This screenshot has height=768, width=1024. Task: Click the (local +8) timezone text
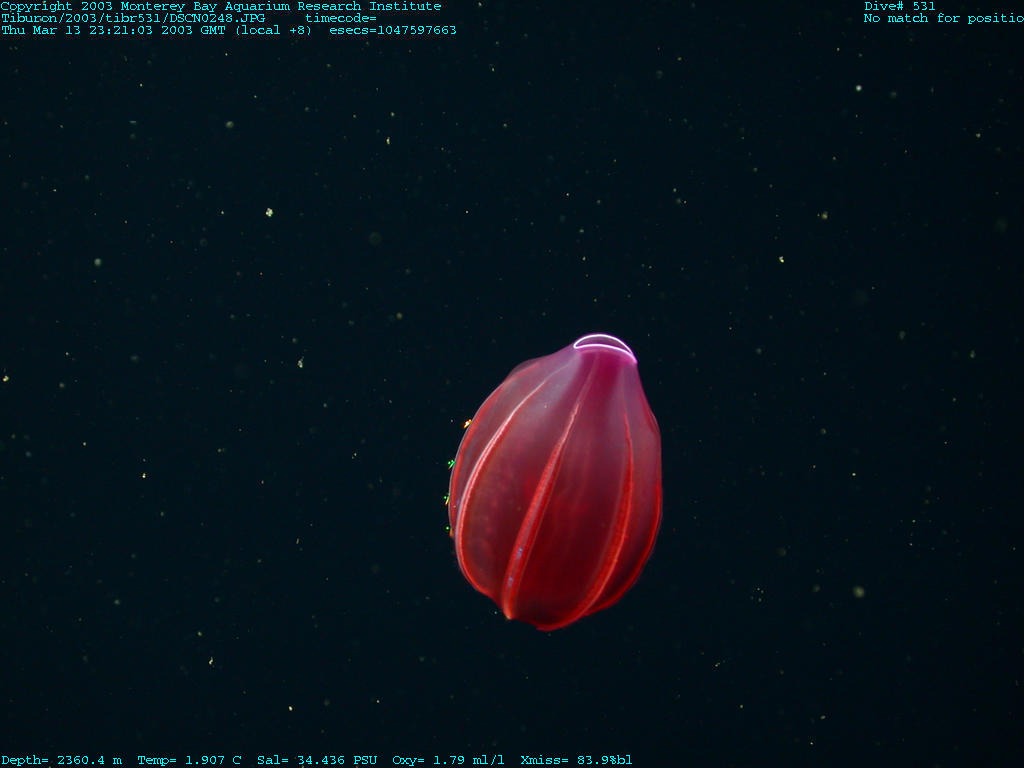pyautogui.click(x=273, y=30)
